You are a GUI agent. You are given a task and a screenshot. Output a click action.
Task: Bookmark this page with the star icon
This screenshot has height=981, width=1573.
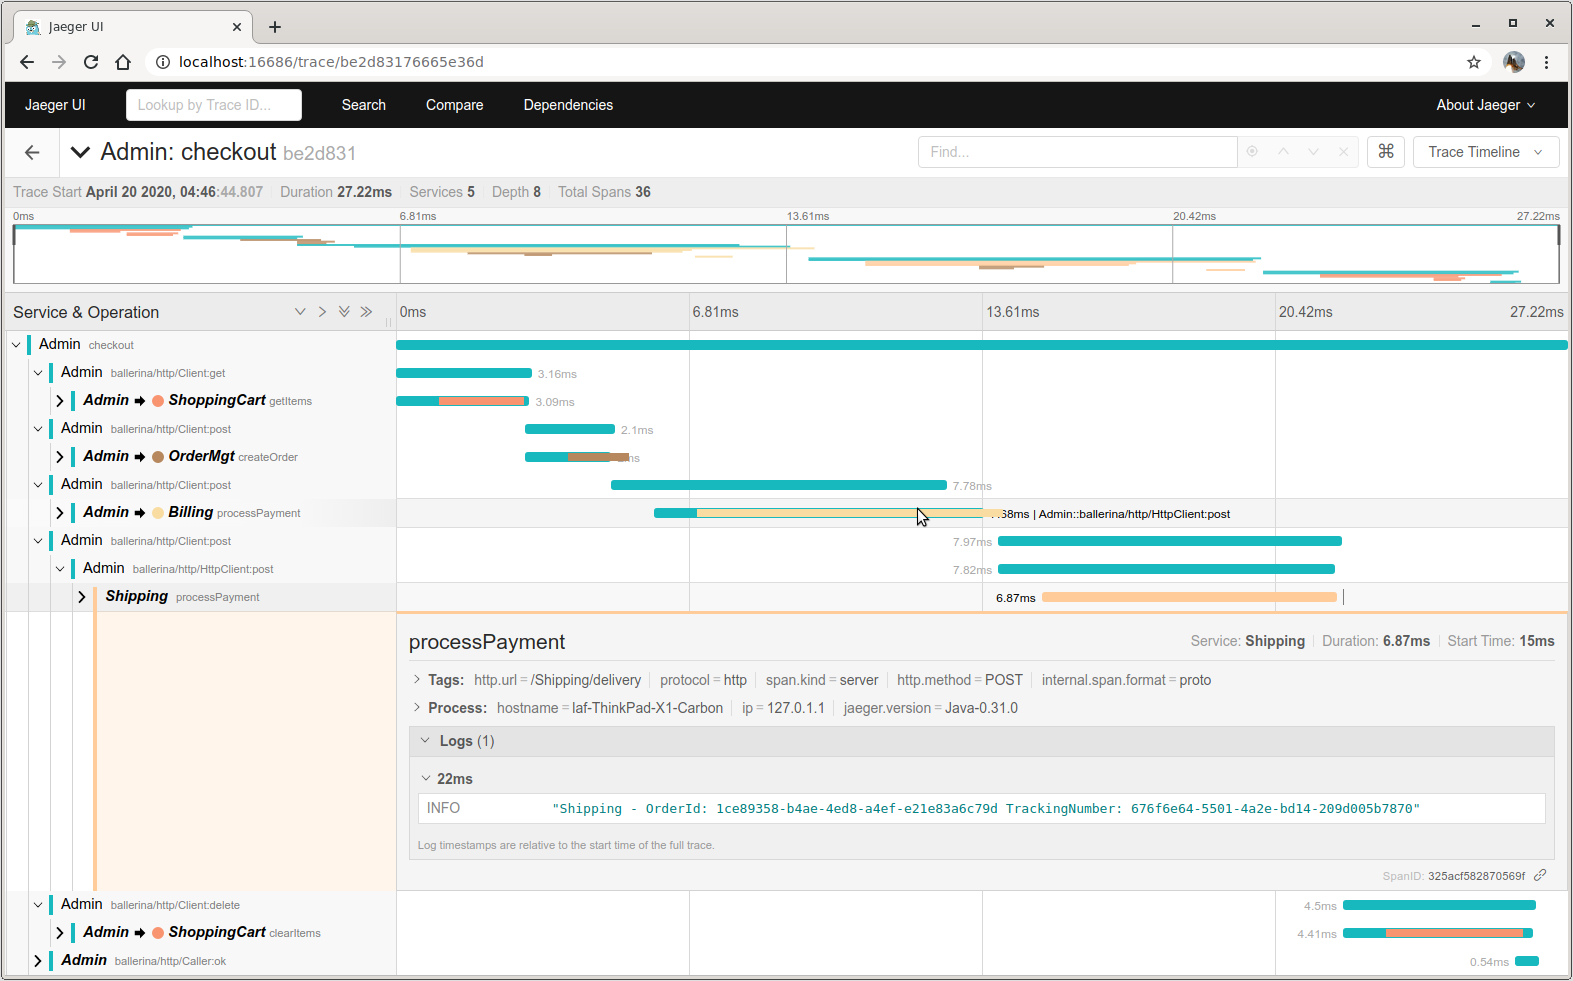click(x=1474, y=62)
